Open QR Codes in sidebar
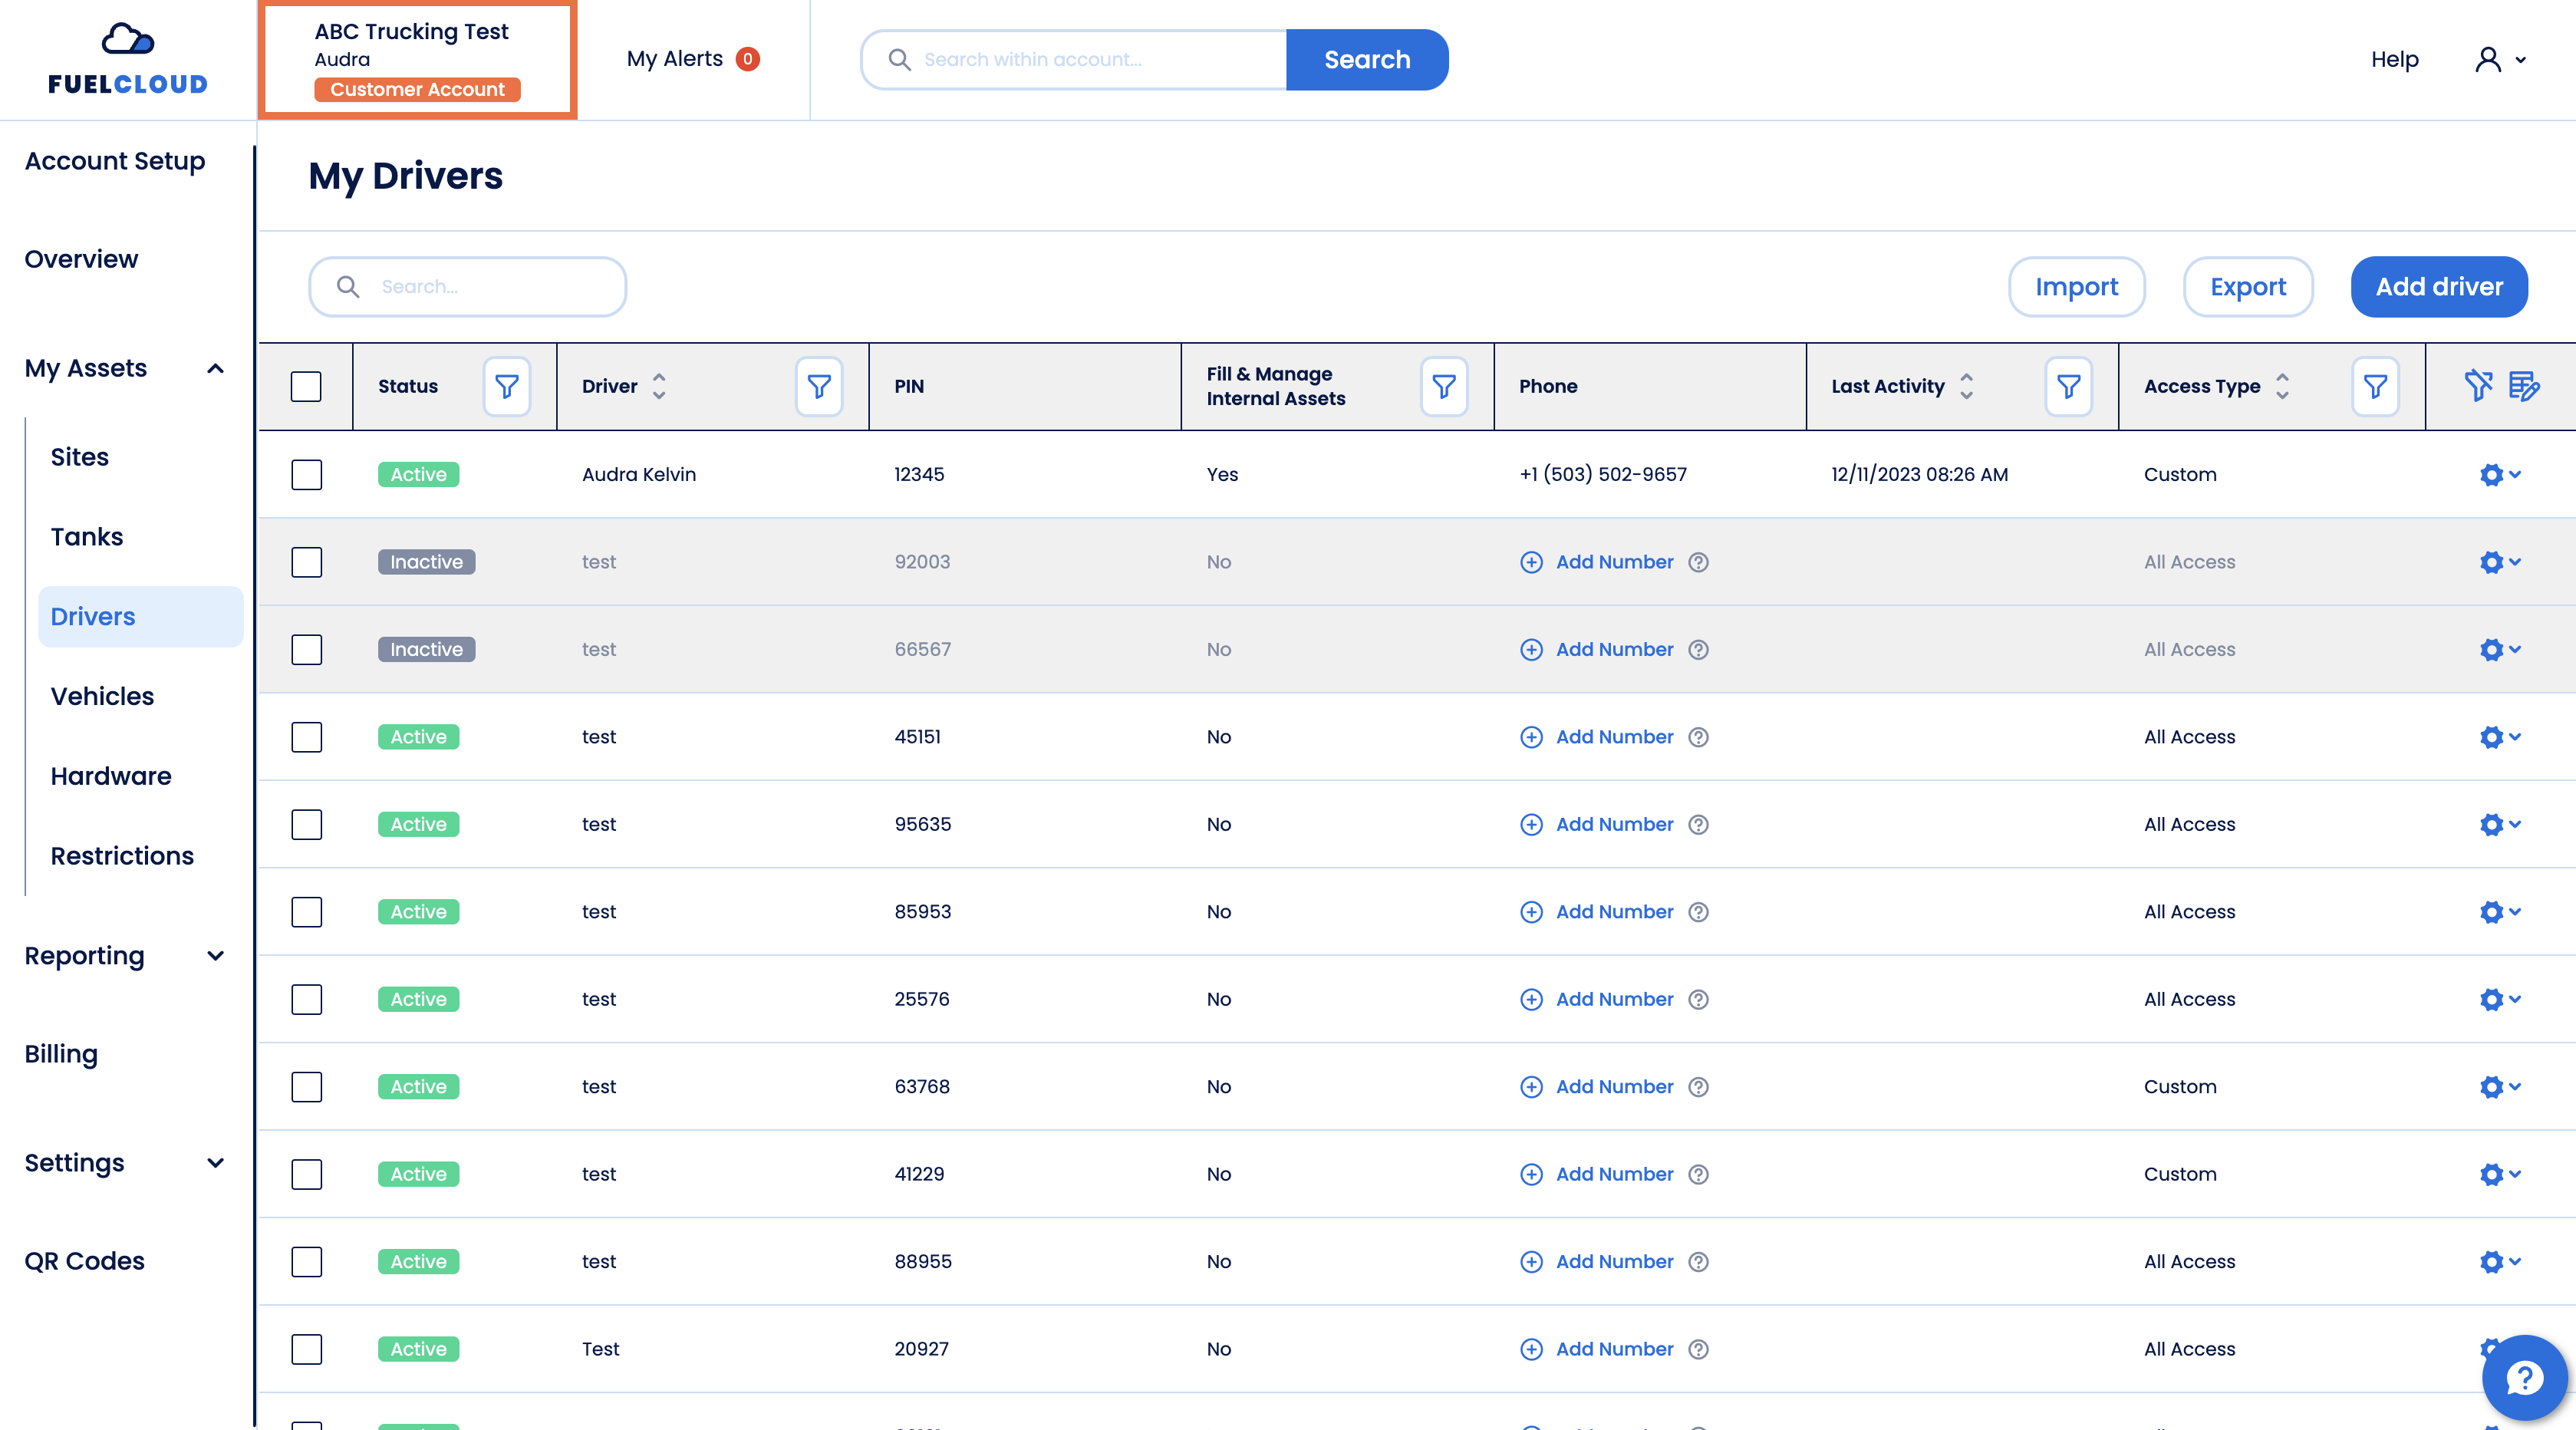2576x1430 pixels. [x=84, y=1261]
